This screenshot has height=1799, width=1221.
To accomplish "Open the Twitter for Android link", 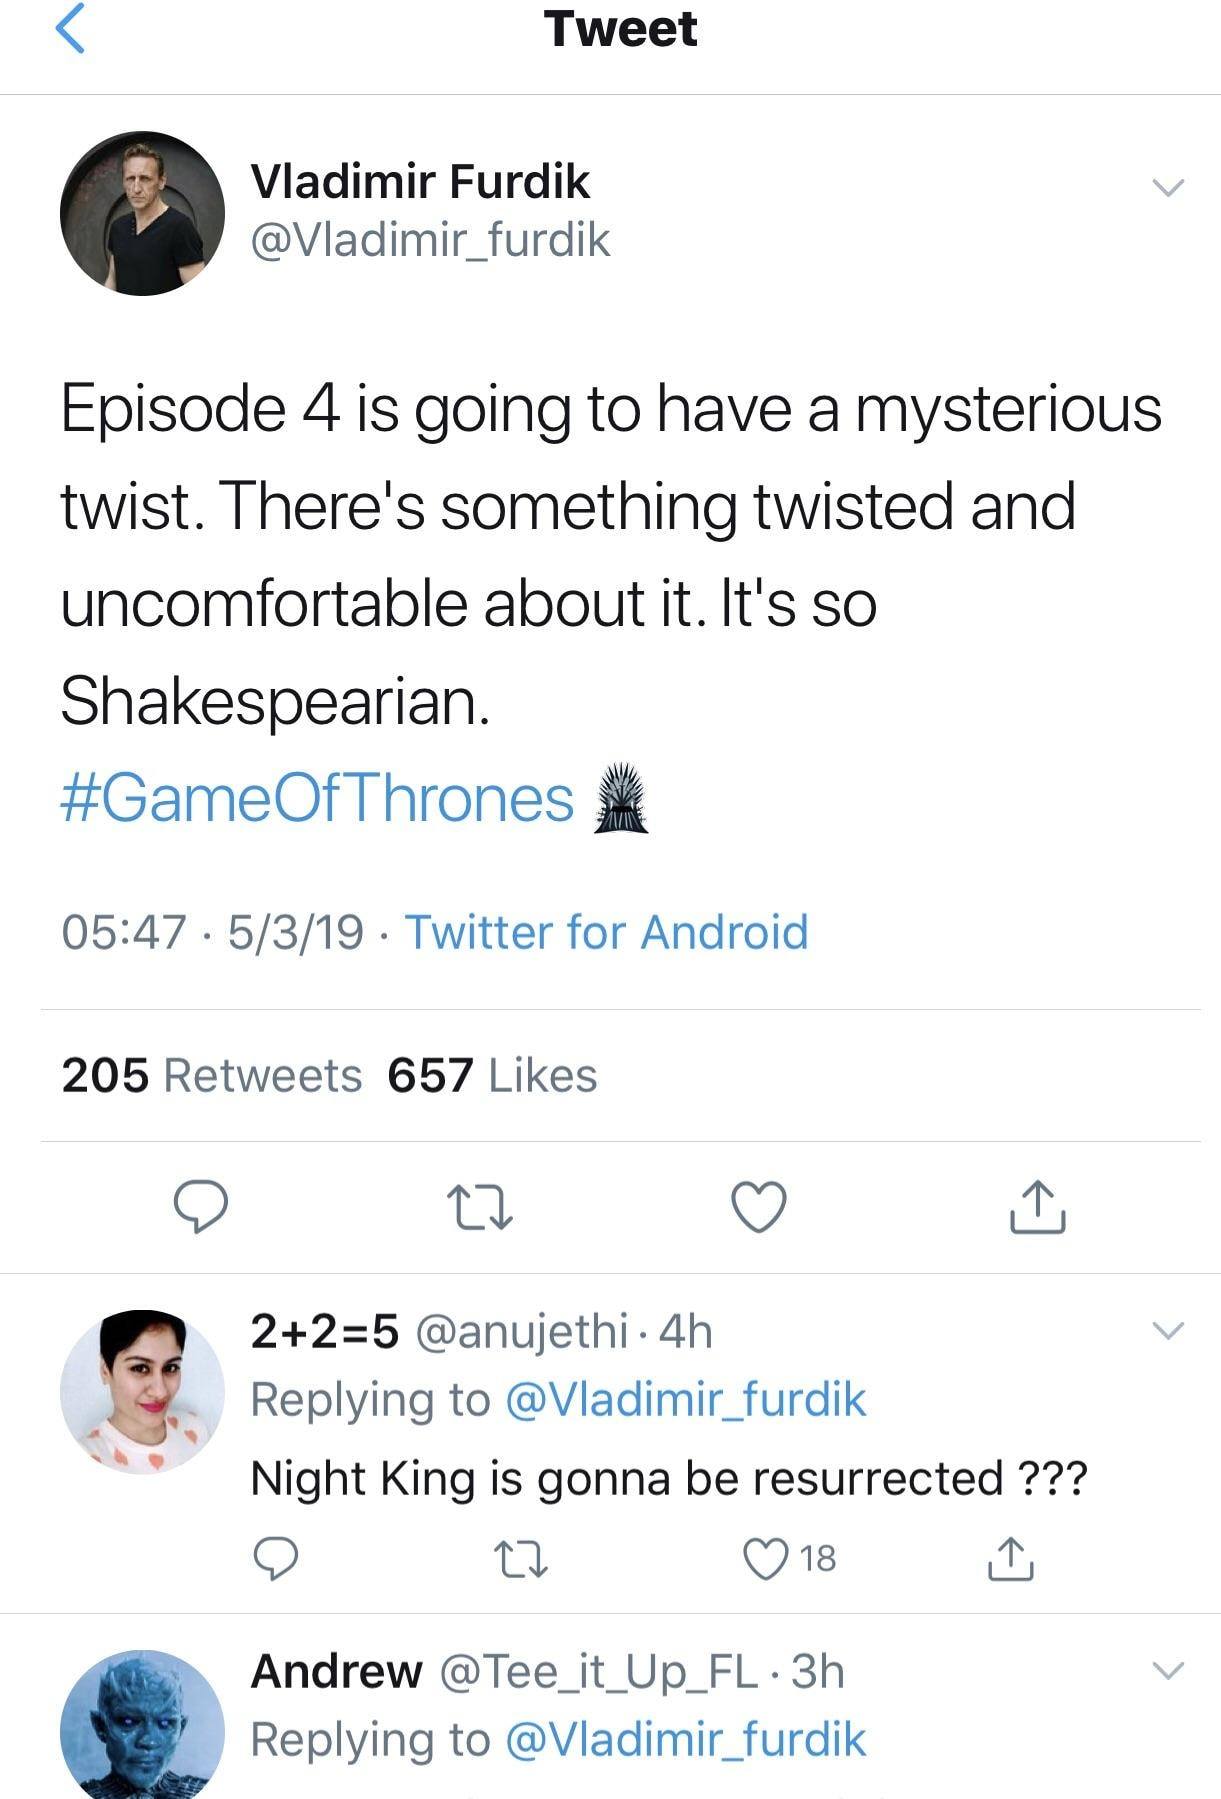I will pyautogui.click(x=606, y=932).
